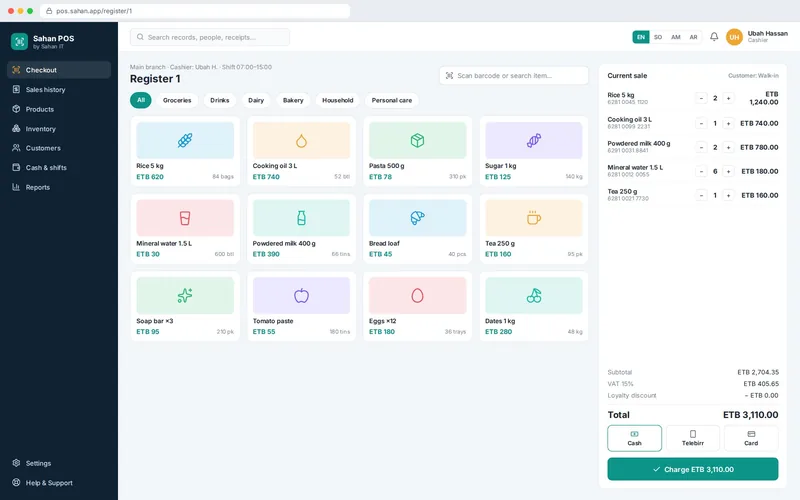800x500 pixels.
Task: Show All product categories
Action: [141, 100]
